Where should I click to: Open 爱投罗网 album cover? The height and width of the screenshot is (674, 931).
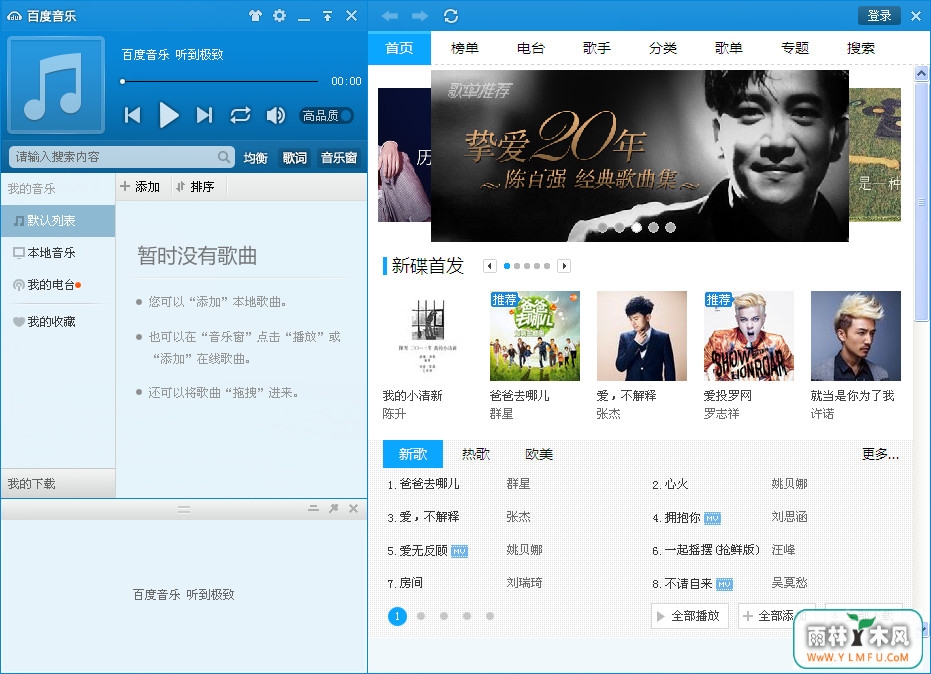pos(748,336)
